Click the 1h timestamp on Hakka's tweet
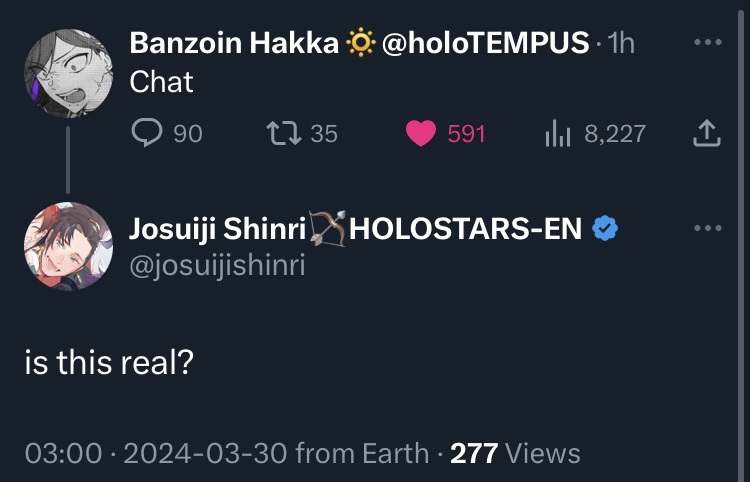Screen dimensions: 750x482 click(x=622, y=44)
